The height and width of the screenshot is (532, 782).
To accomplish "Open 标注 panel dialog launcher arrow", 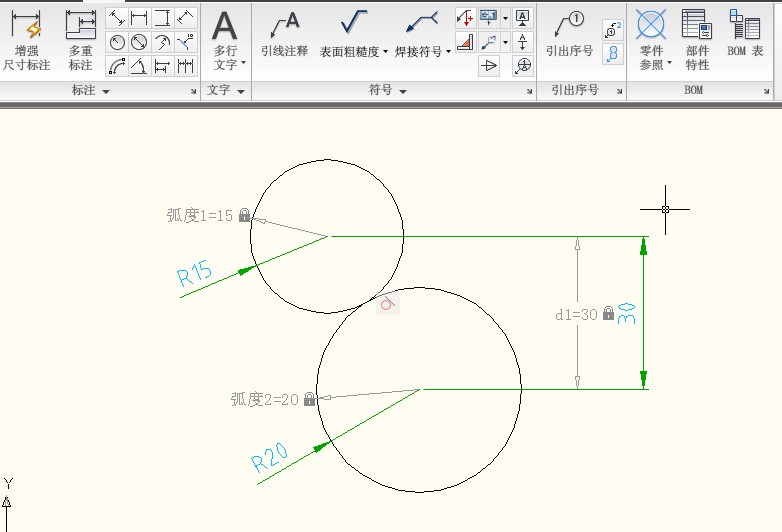I will click(194, 91).
